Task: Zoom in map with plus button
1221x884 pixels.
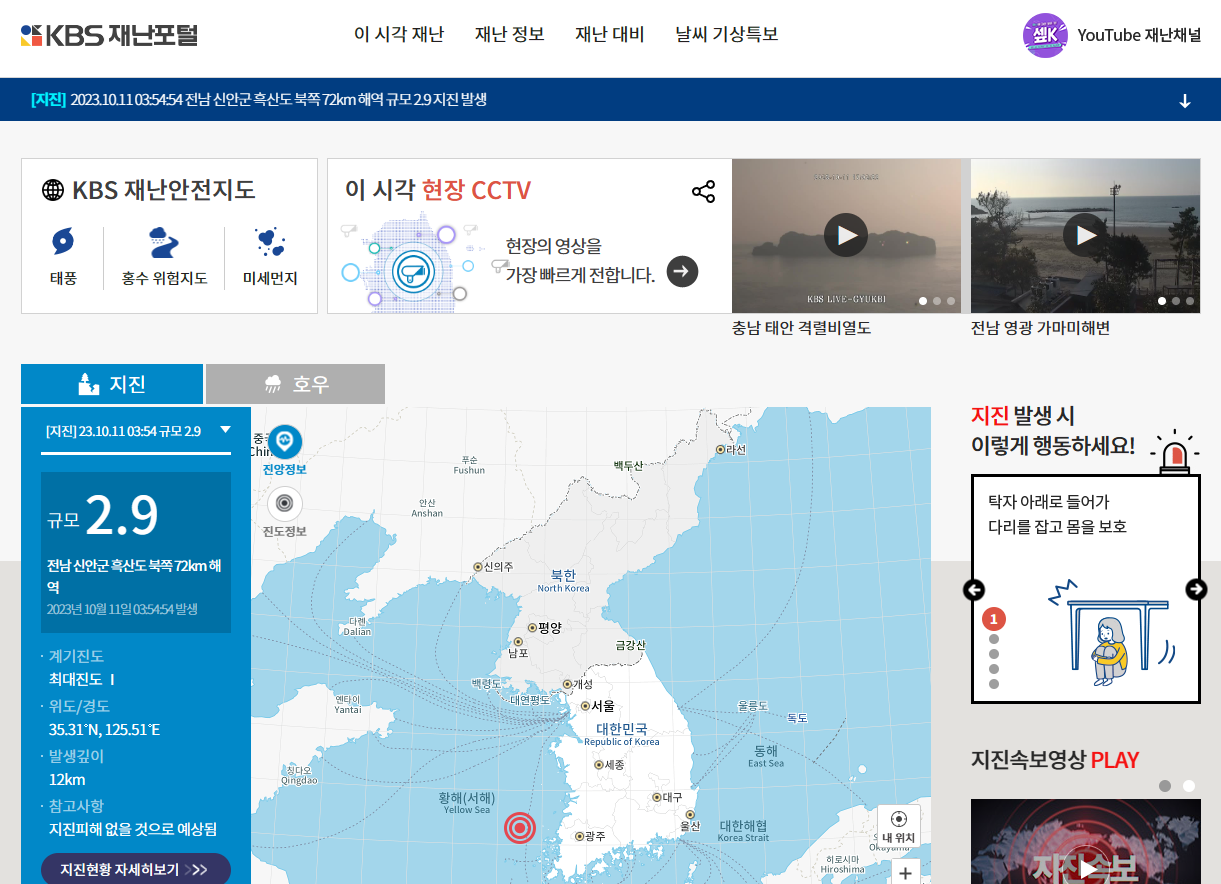Action: 905,872
